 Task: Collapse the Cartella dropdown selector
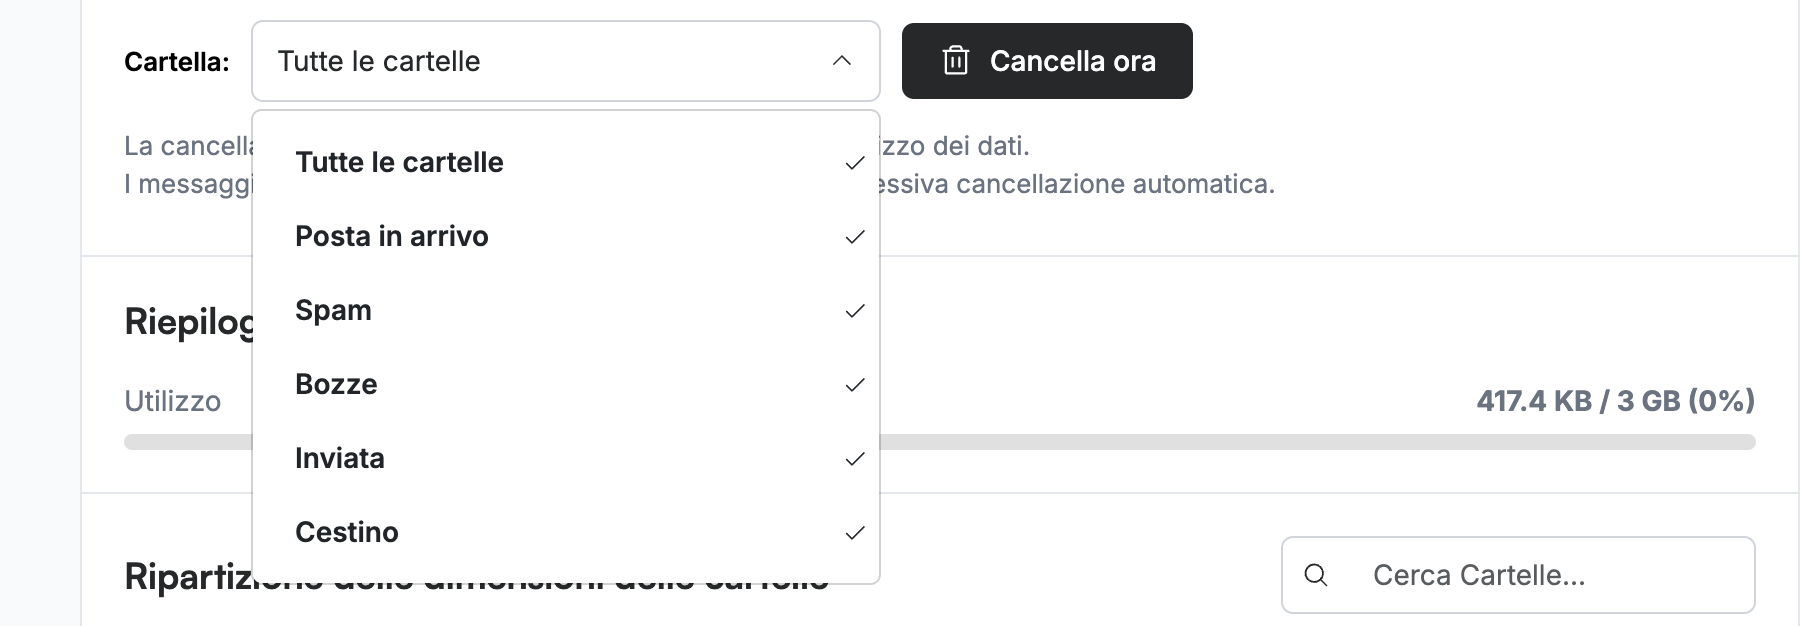(x=566, y=61)
